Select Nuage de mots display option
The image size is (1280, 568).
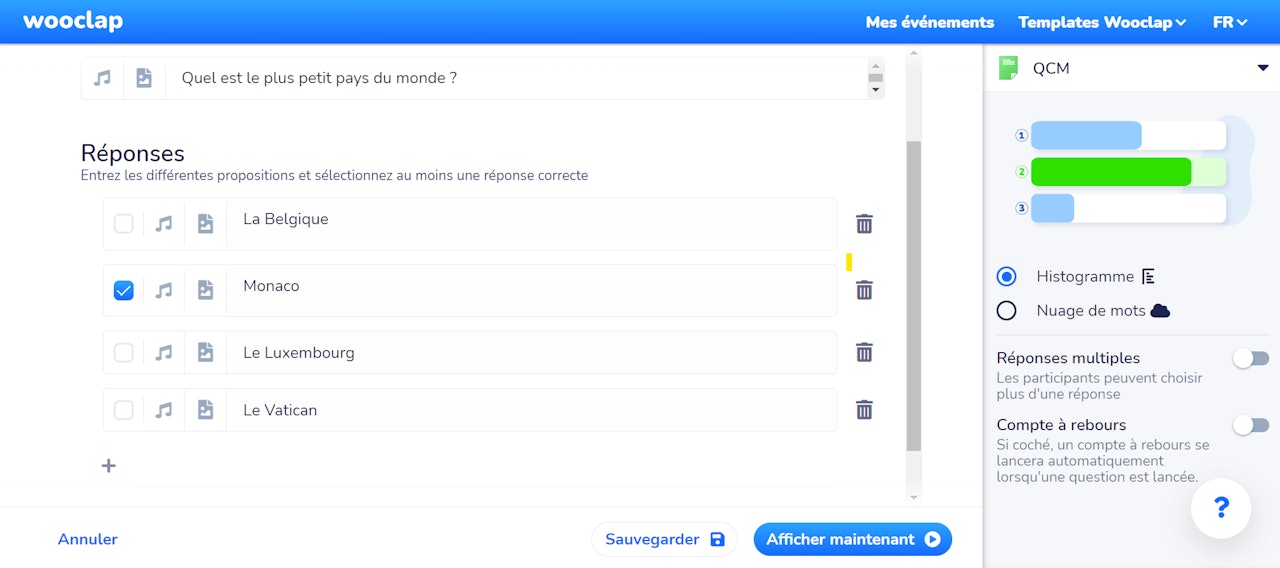[1007, 311]
